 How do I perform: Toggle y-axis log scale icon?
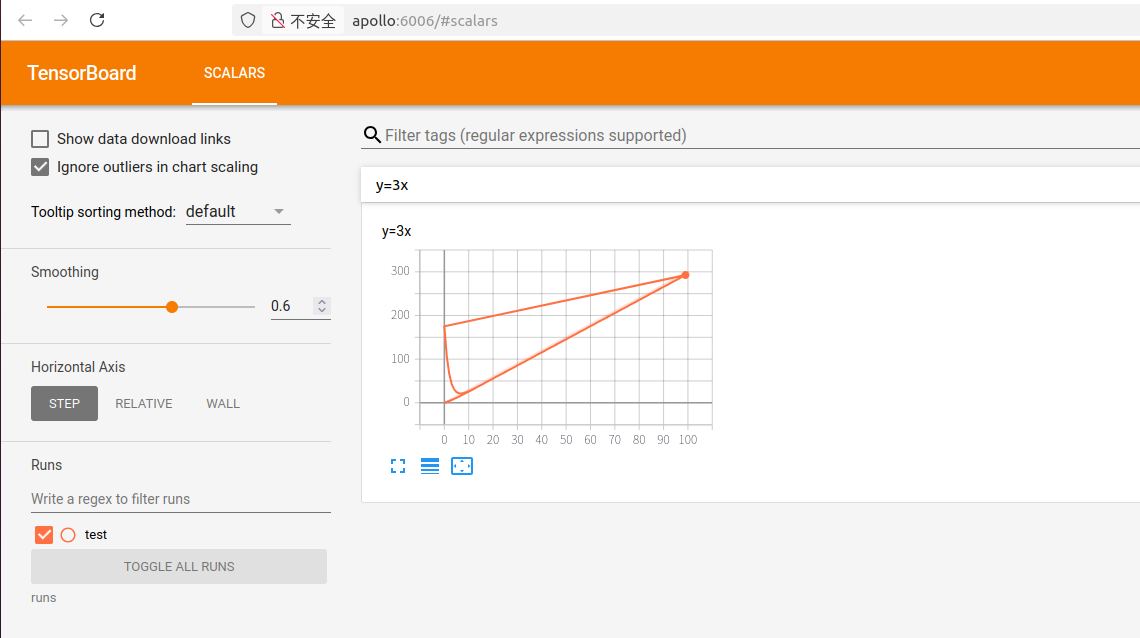[x=430, y=466]
